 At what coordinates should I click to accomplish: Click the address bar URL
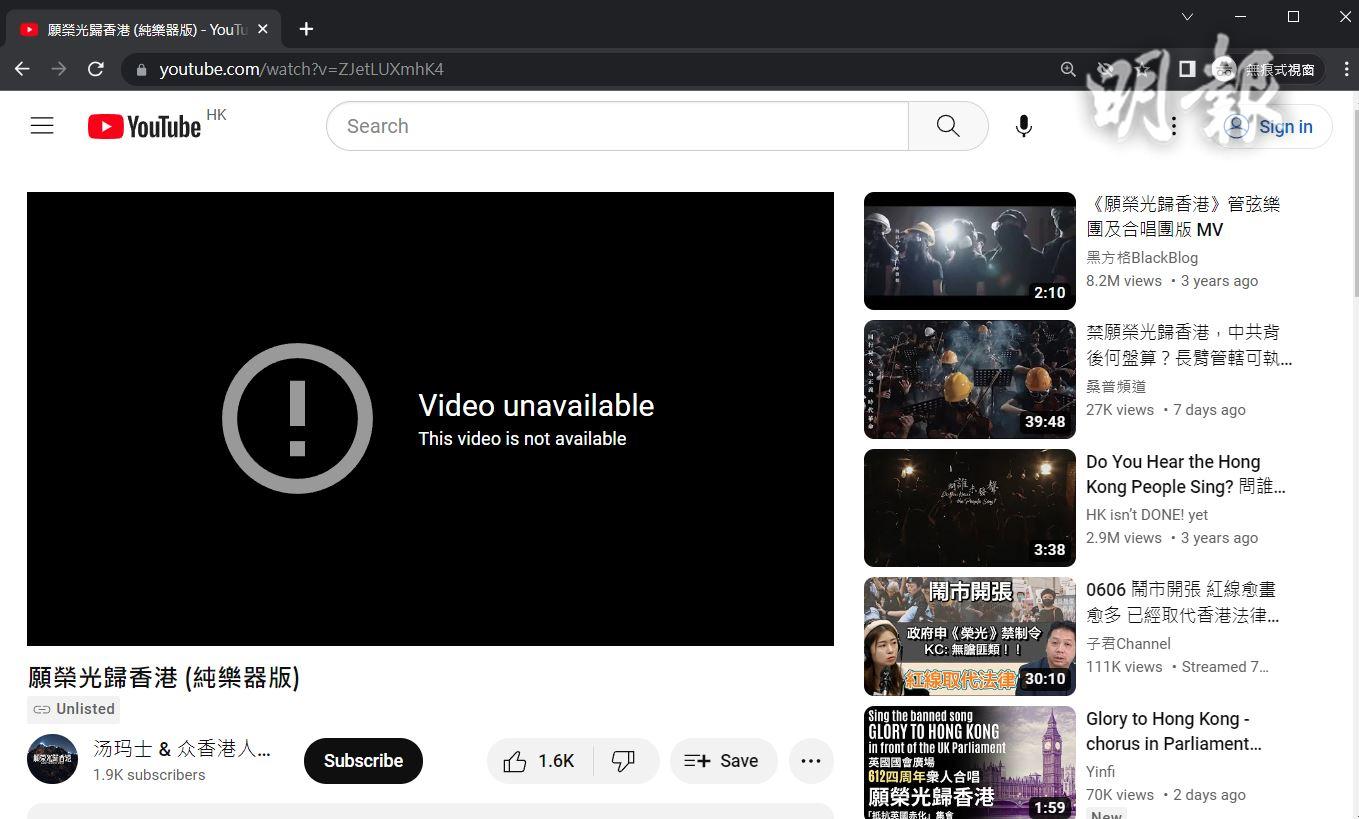coord(301,69)
